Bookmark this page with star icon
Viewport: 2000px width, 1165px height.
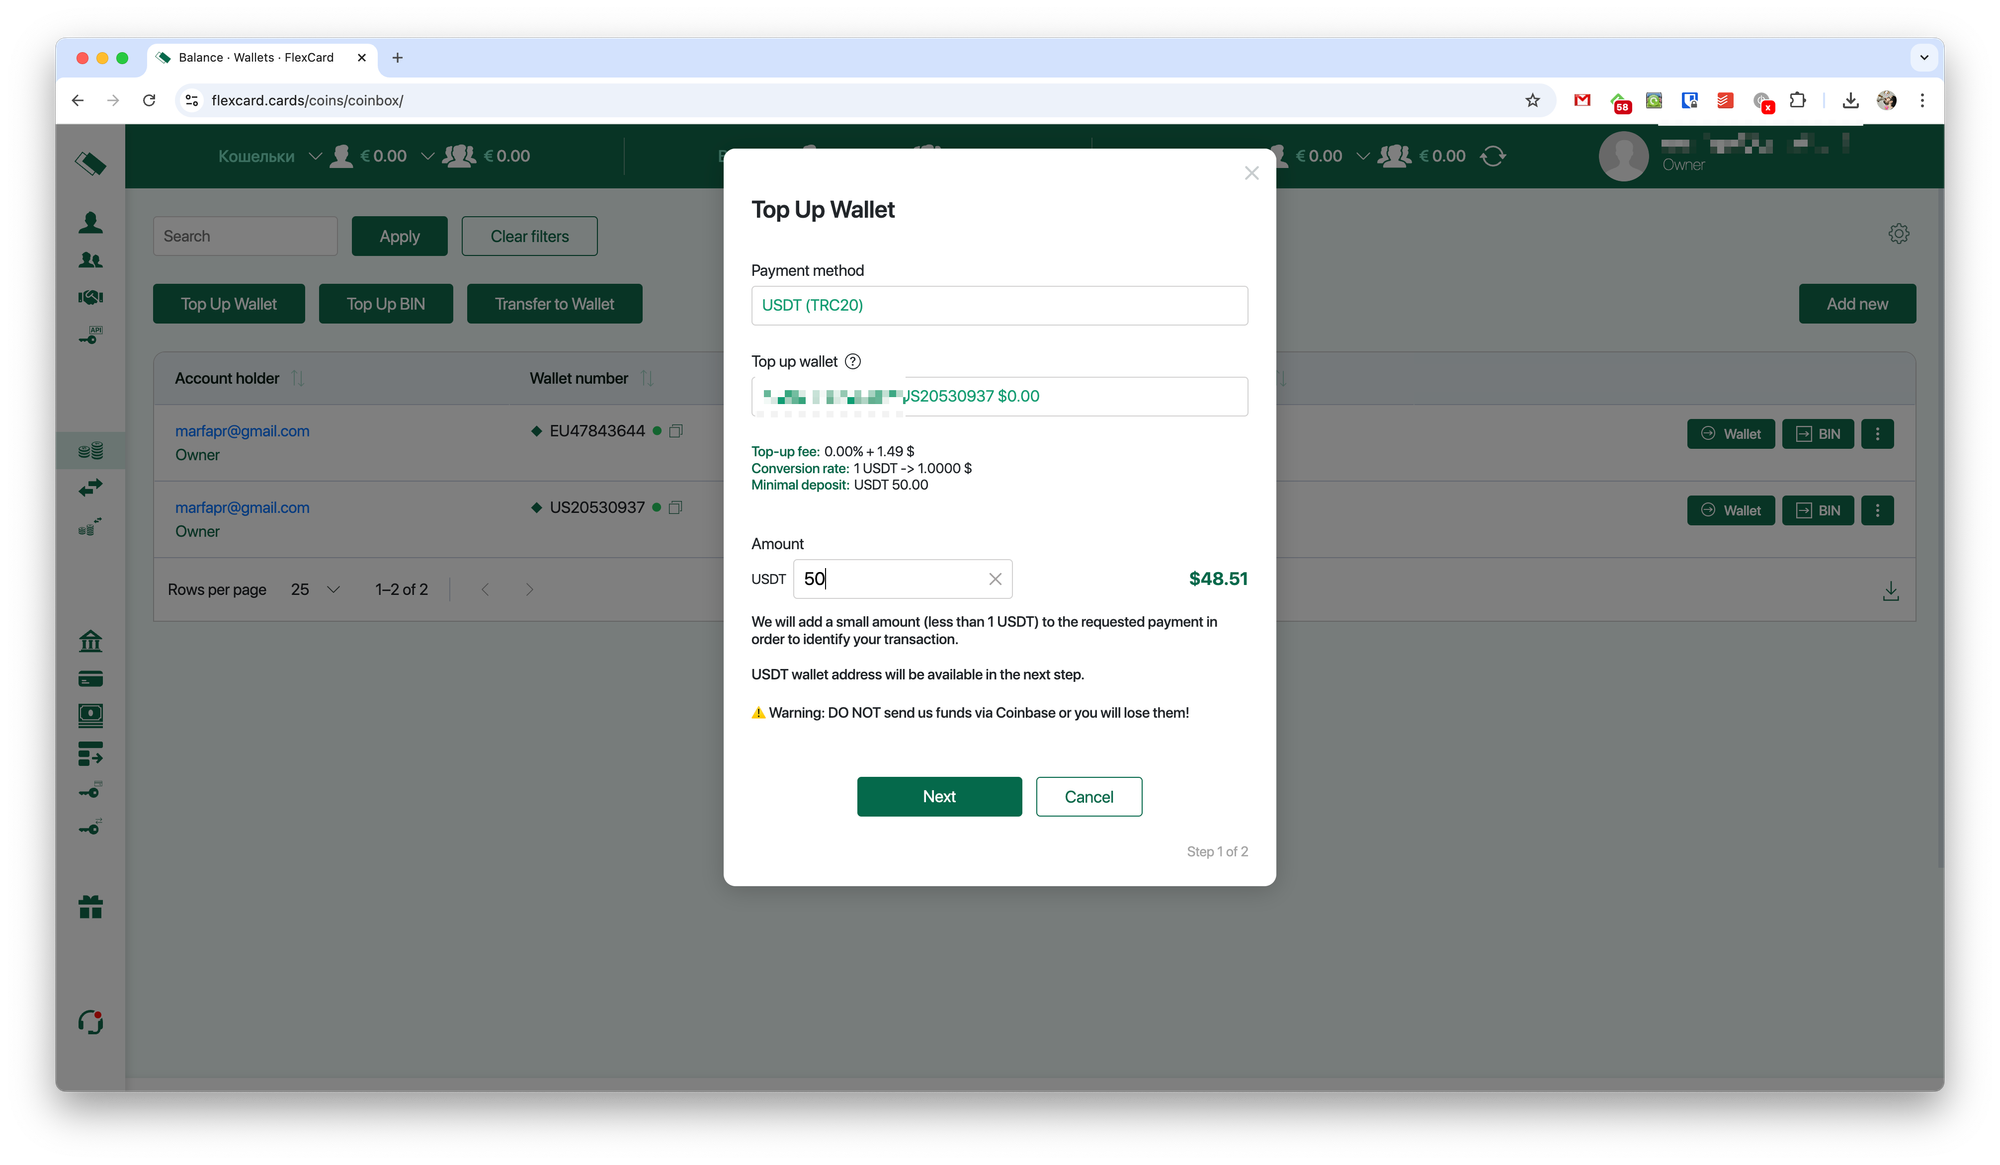tap(1532, 100)
